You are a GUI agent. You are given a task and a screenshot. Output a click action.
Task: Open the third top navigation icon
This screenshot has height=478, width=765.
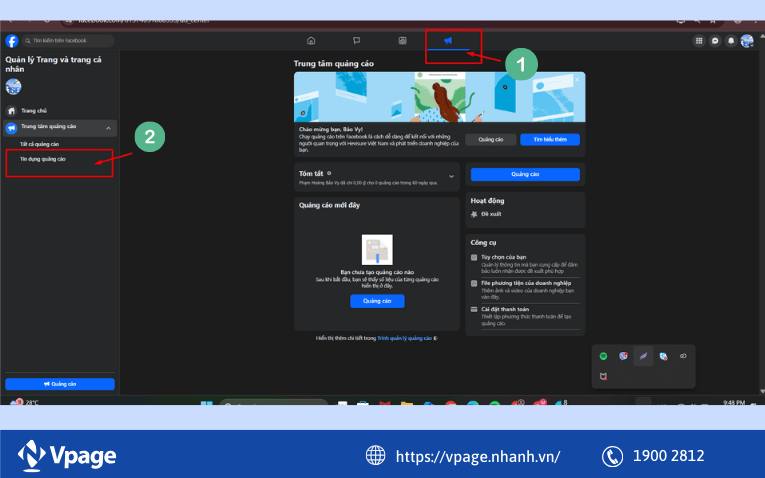(x=403, y=40)
